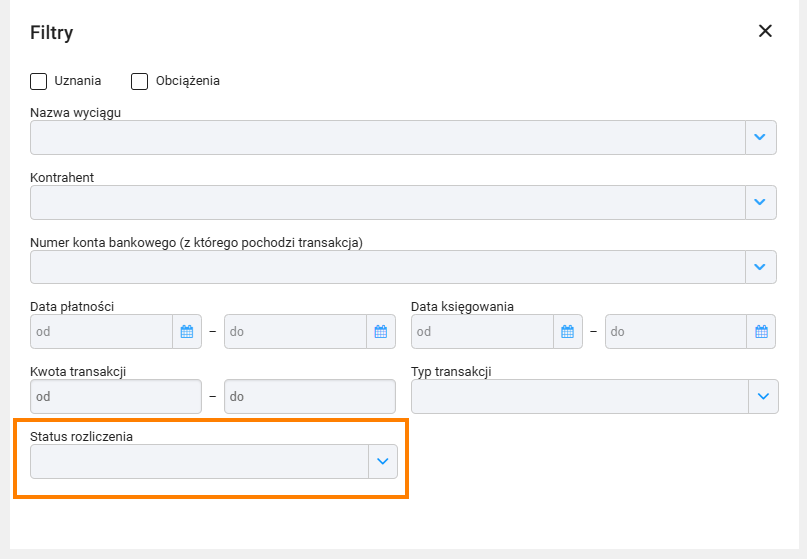Expand the Typ transakcji dropdown arrow
Image resolution: width=807 pixels, height=559 pixels.
763,396
